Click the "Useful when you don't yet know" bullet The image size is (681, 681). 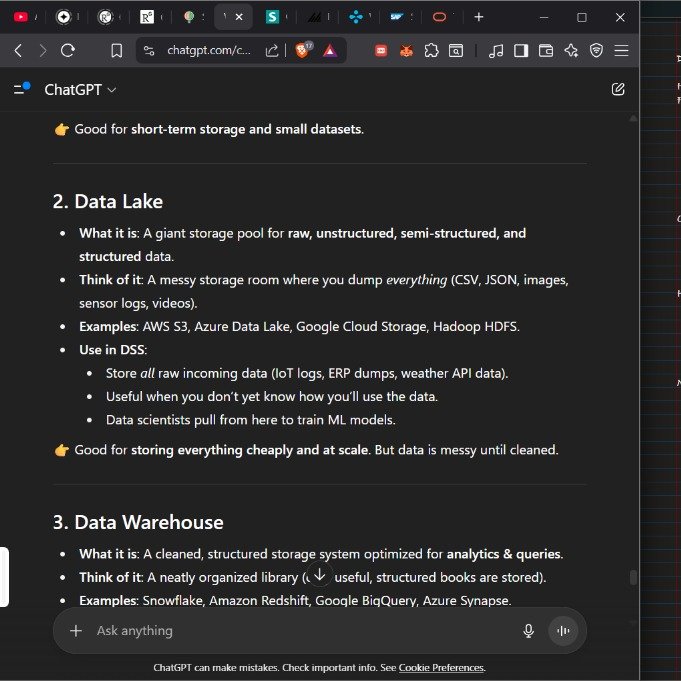(272, 397)
